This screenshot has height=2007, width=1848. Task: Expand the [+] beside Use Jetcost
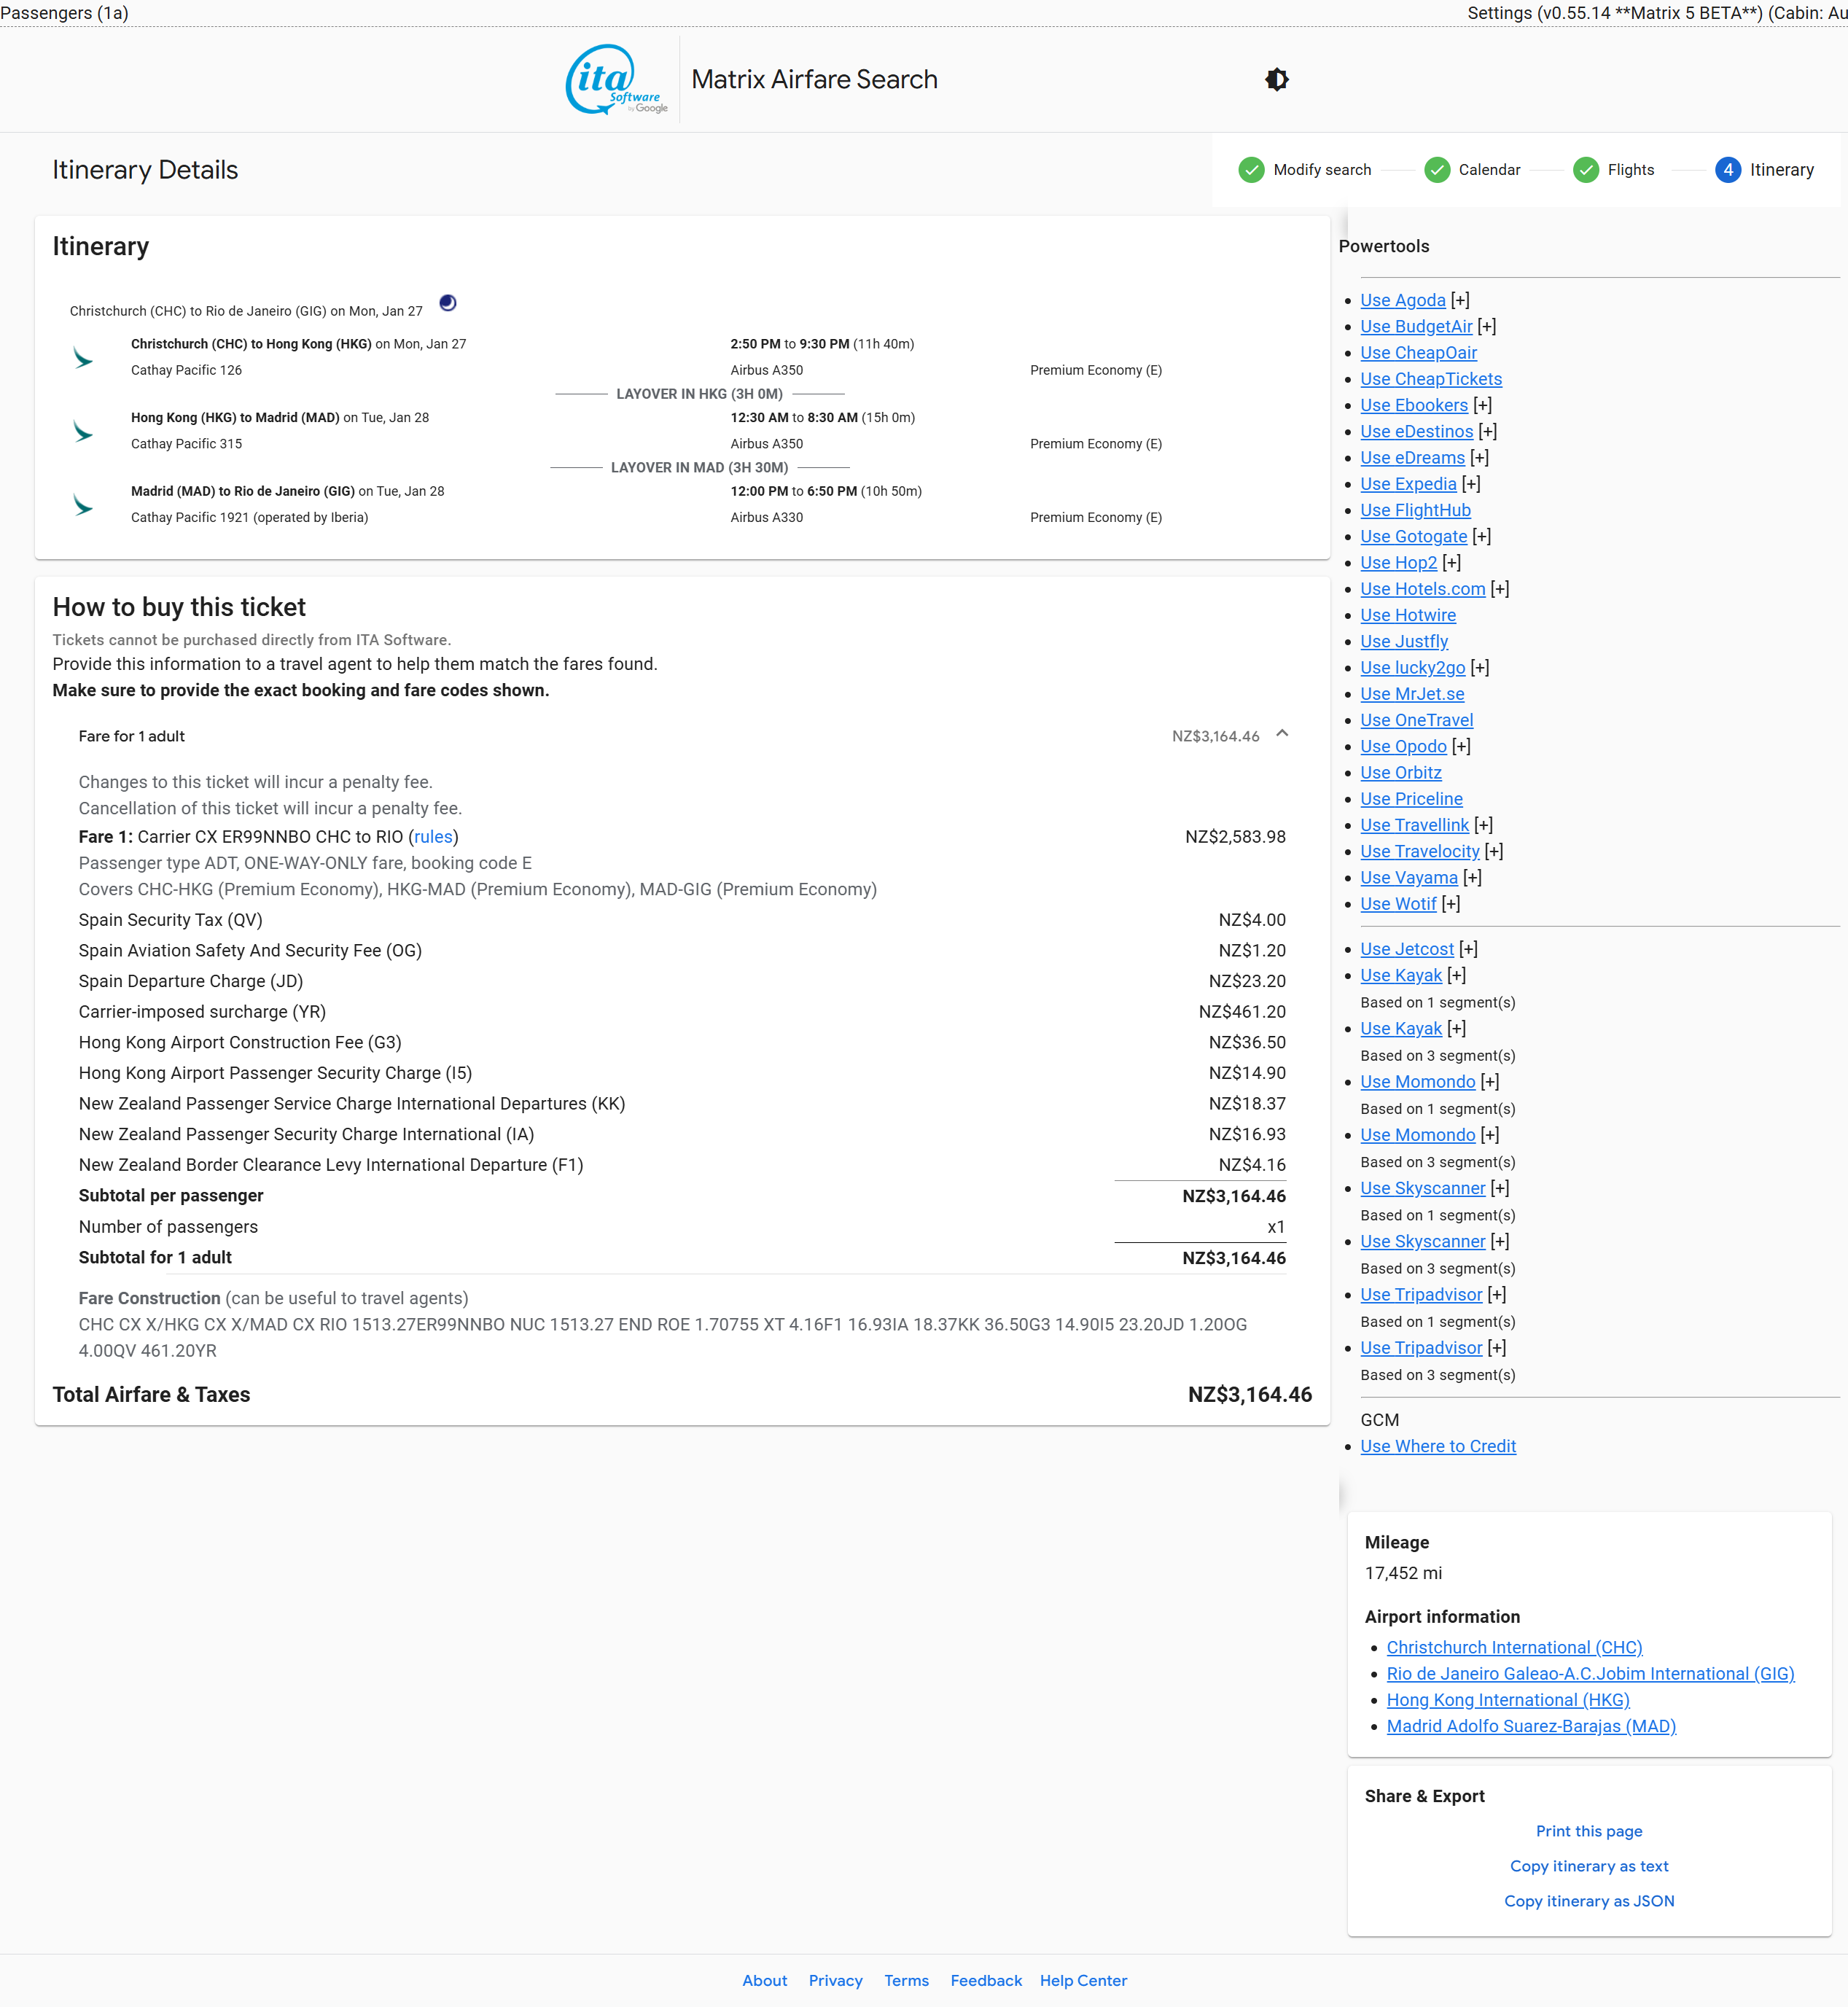click(x=1468, y=949)
